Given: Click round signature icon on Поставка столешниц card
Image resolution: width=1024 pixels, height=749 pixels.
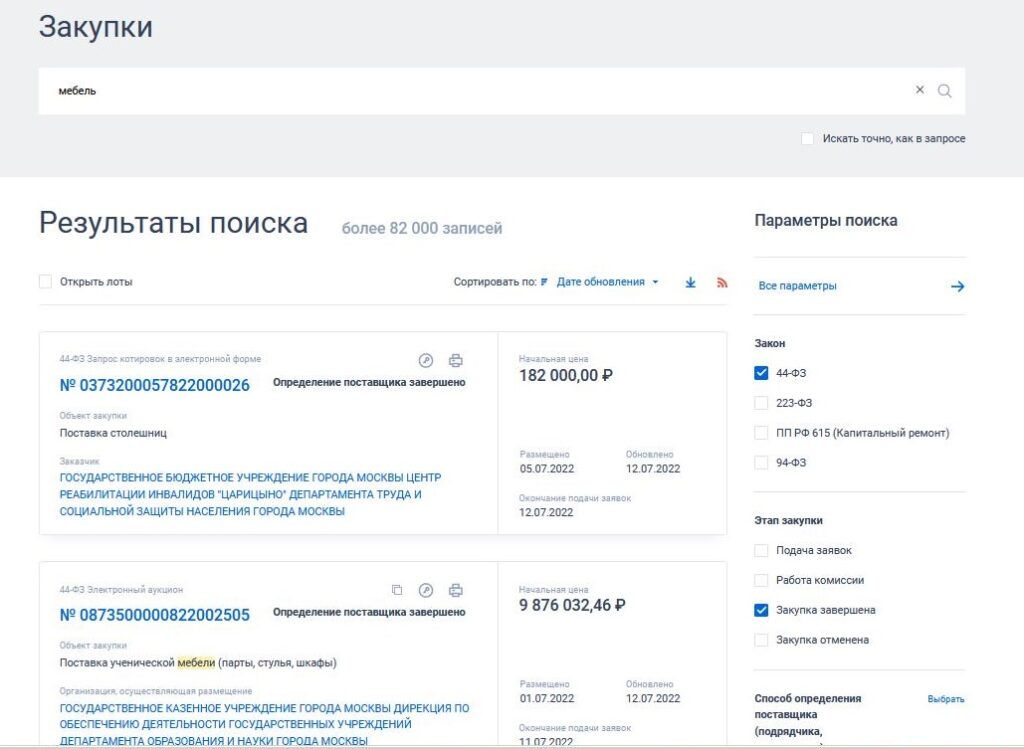Looking at the screenshot, I should click(426, 360).
